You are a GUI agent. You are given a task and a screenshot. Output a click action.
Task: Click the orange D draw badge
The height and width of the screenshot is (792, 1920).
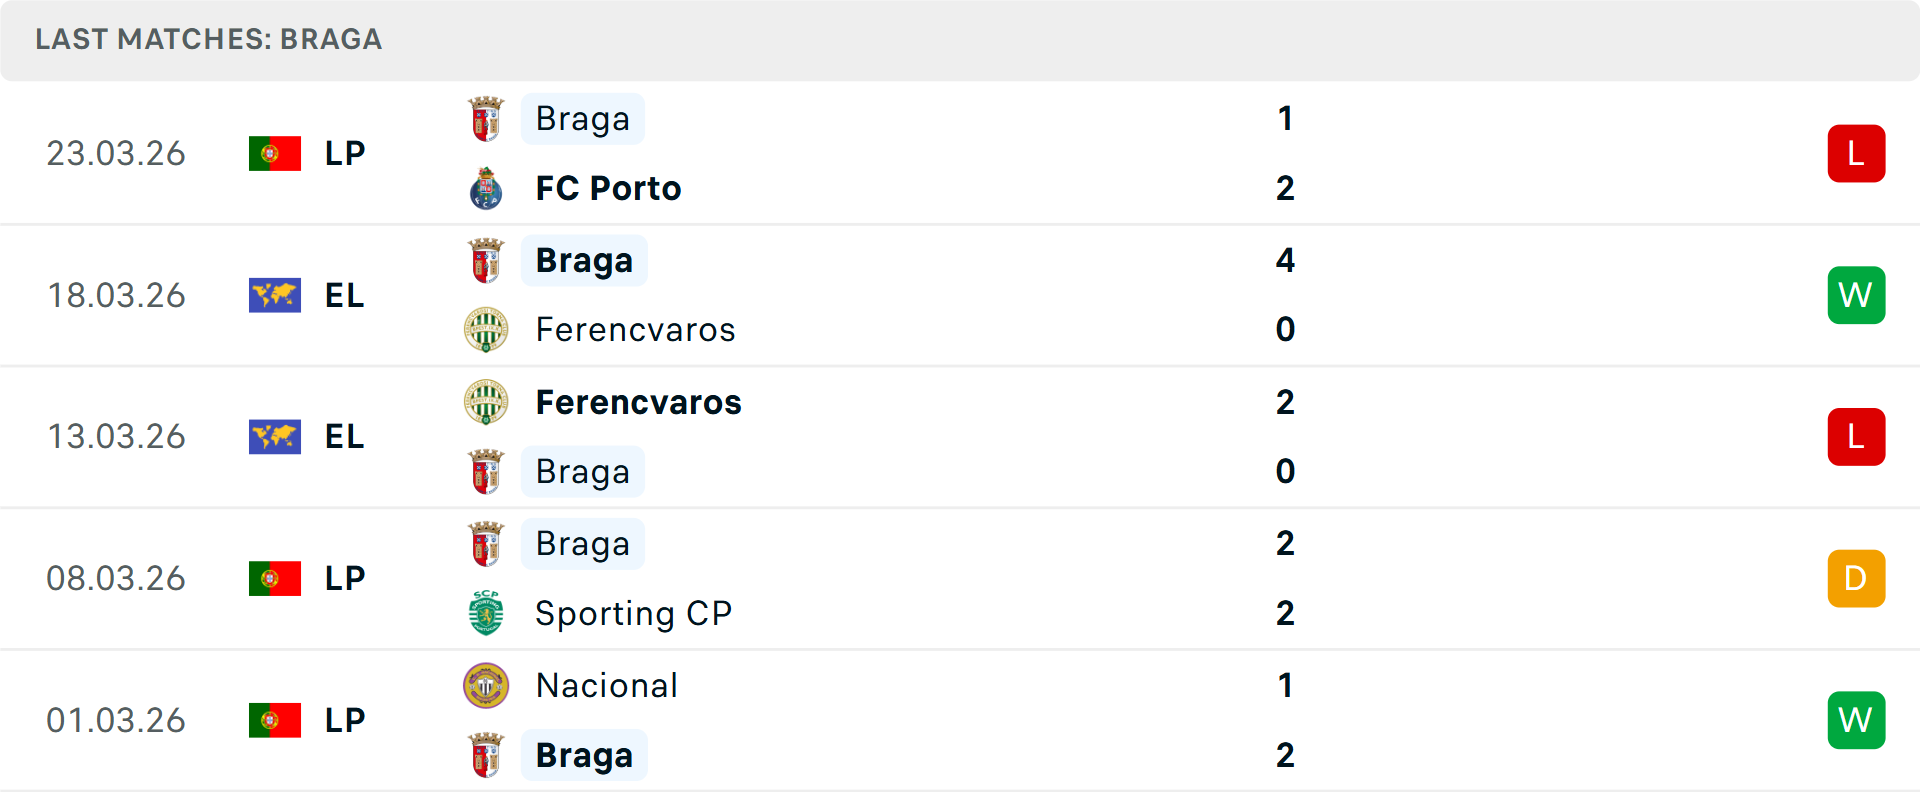[x=1856, y=578]
